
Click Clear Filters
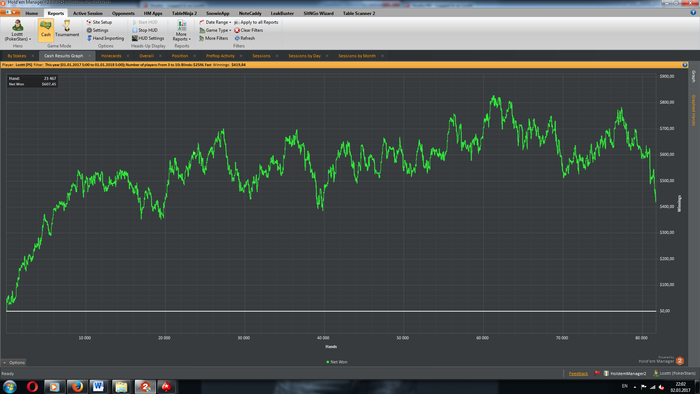(249, 30)
